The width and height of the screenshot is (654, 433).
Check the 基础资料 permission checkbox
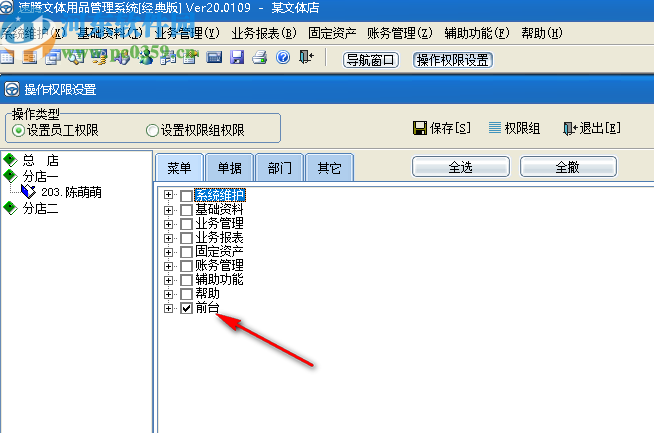(x=186, y=210)
